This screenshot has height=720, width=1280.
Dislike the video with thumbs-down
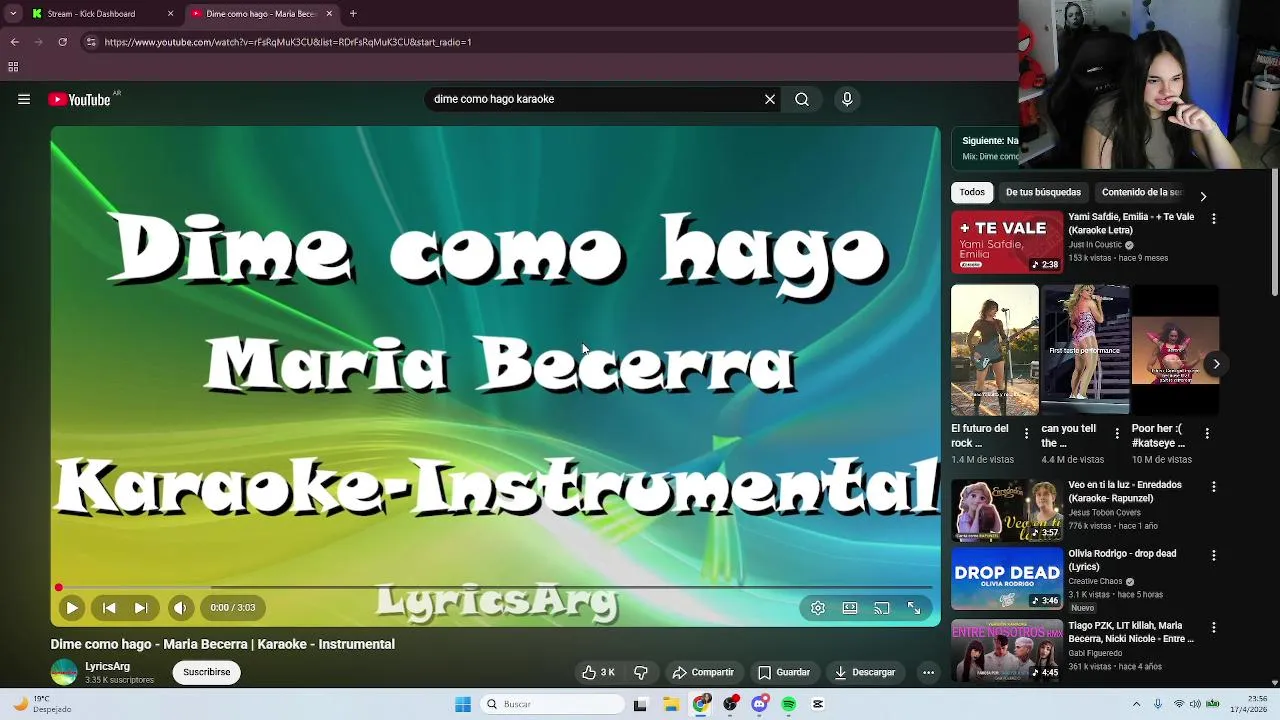[642, 672]
